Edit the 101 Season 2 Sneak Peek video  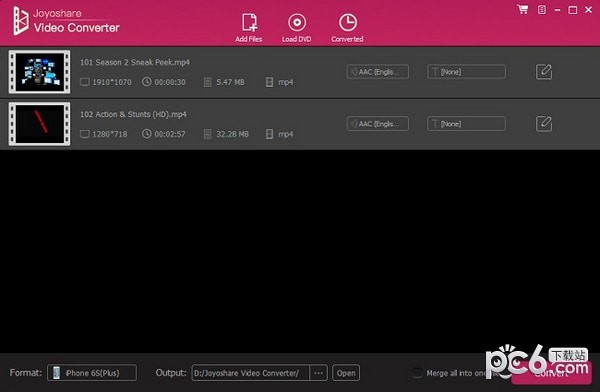point(544,72)
